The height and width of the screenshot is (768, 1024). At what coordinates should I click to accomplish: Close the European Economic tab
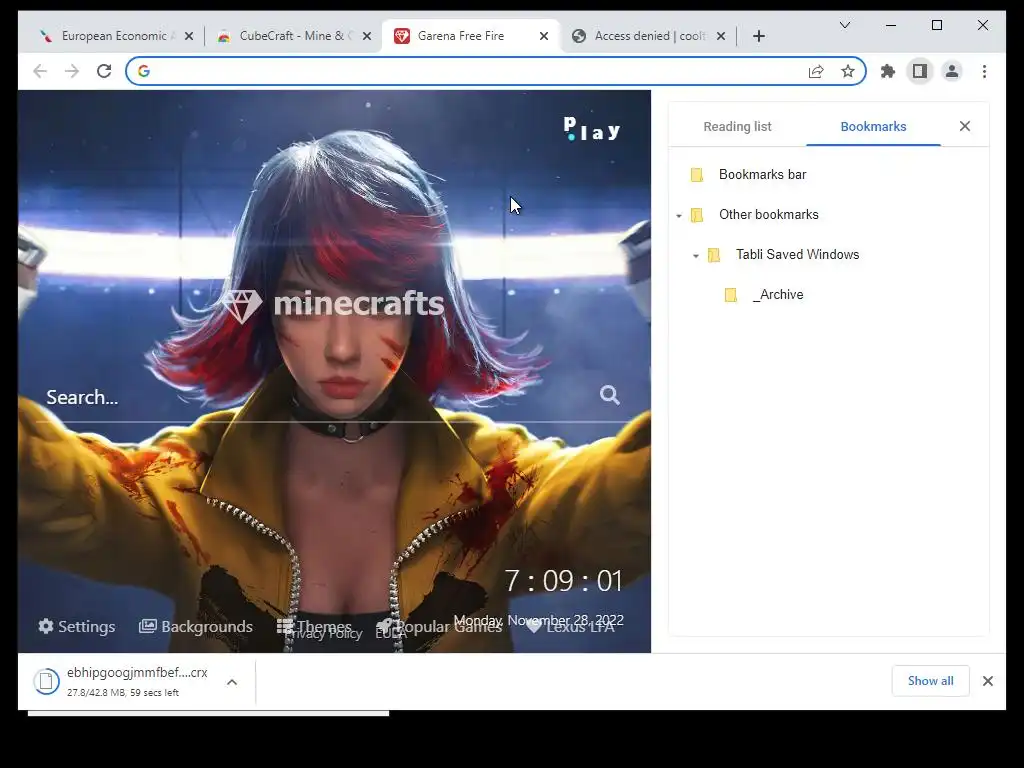click(x=189, y=37)
